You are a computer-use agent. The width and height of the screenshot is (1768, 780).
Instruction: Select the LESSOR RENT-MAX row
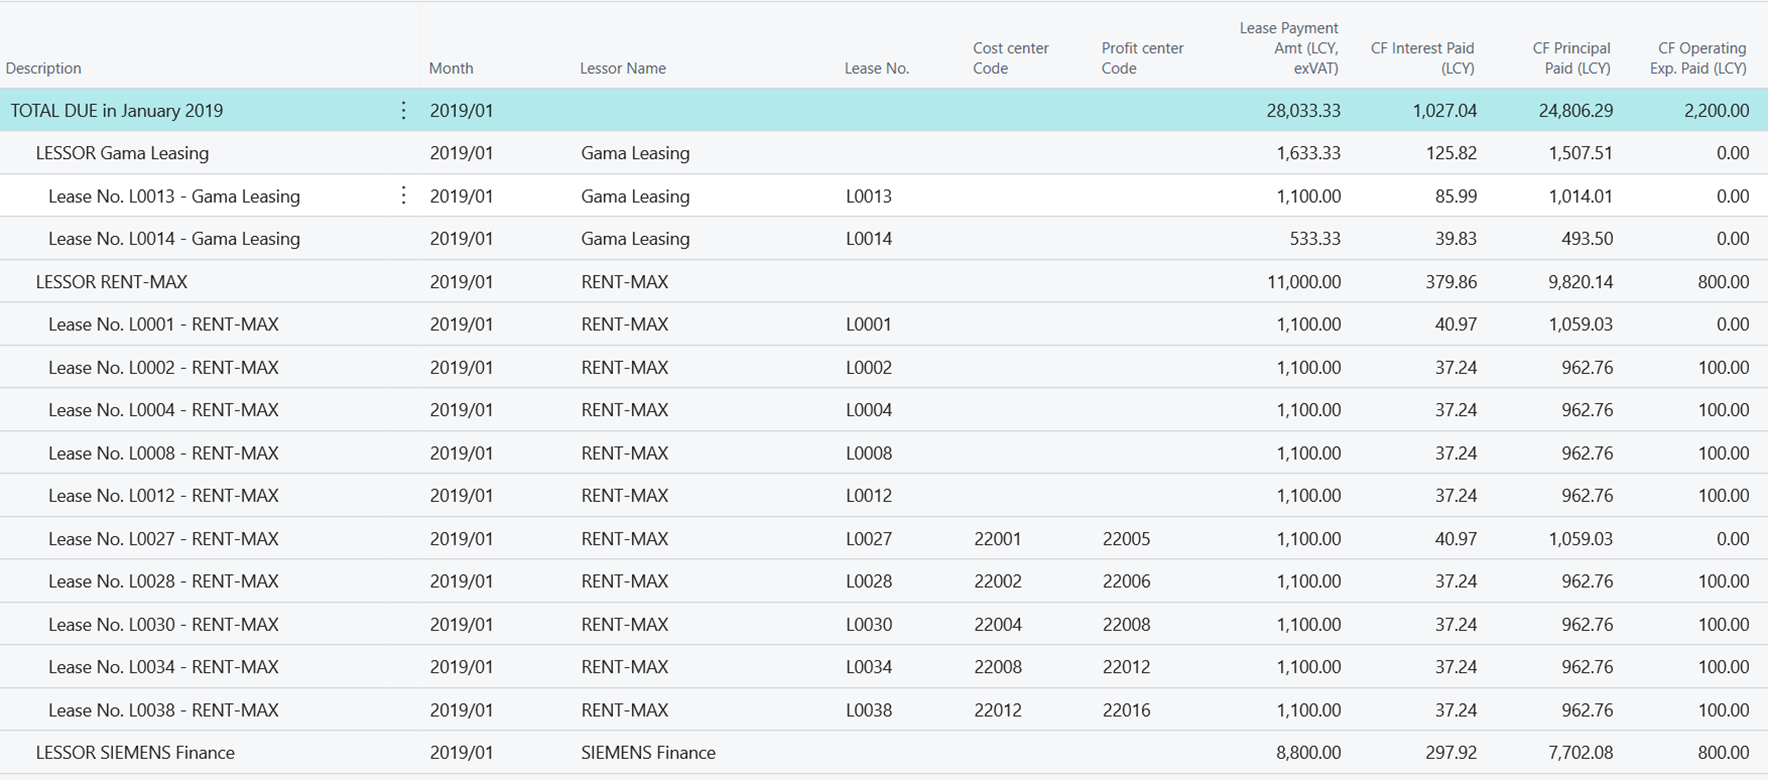[884, 282]
